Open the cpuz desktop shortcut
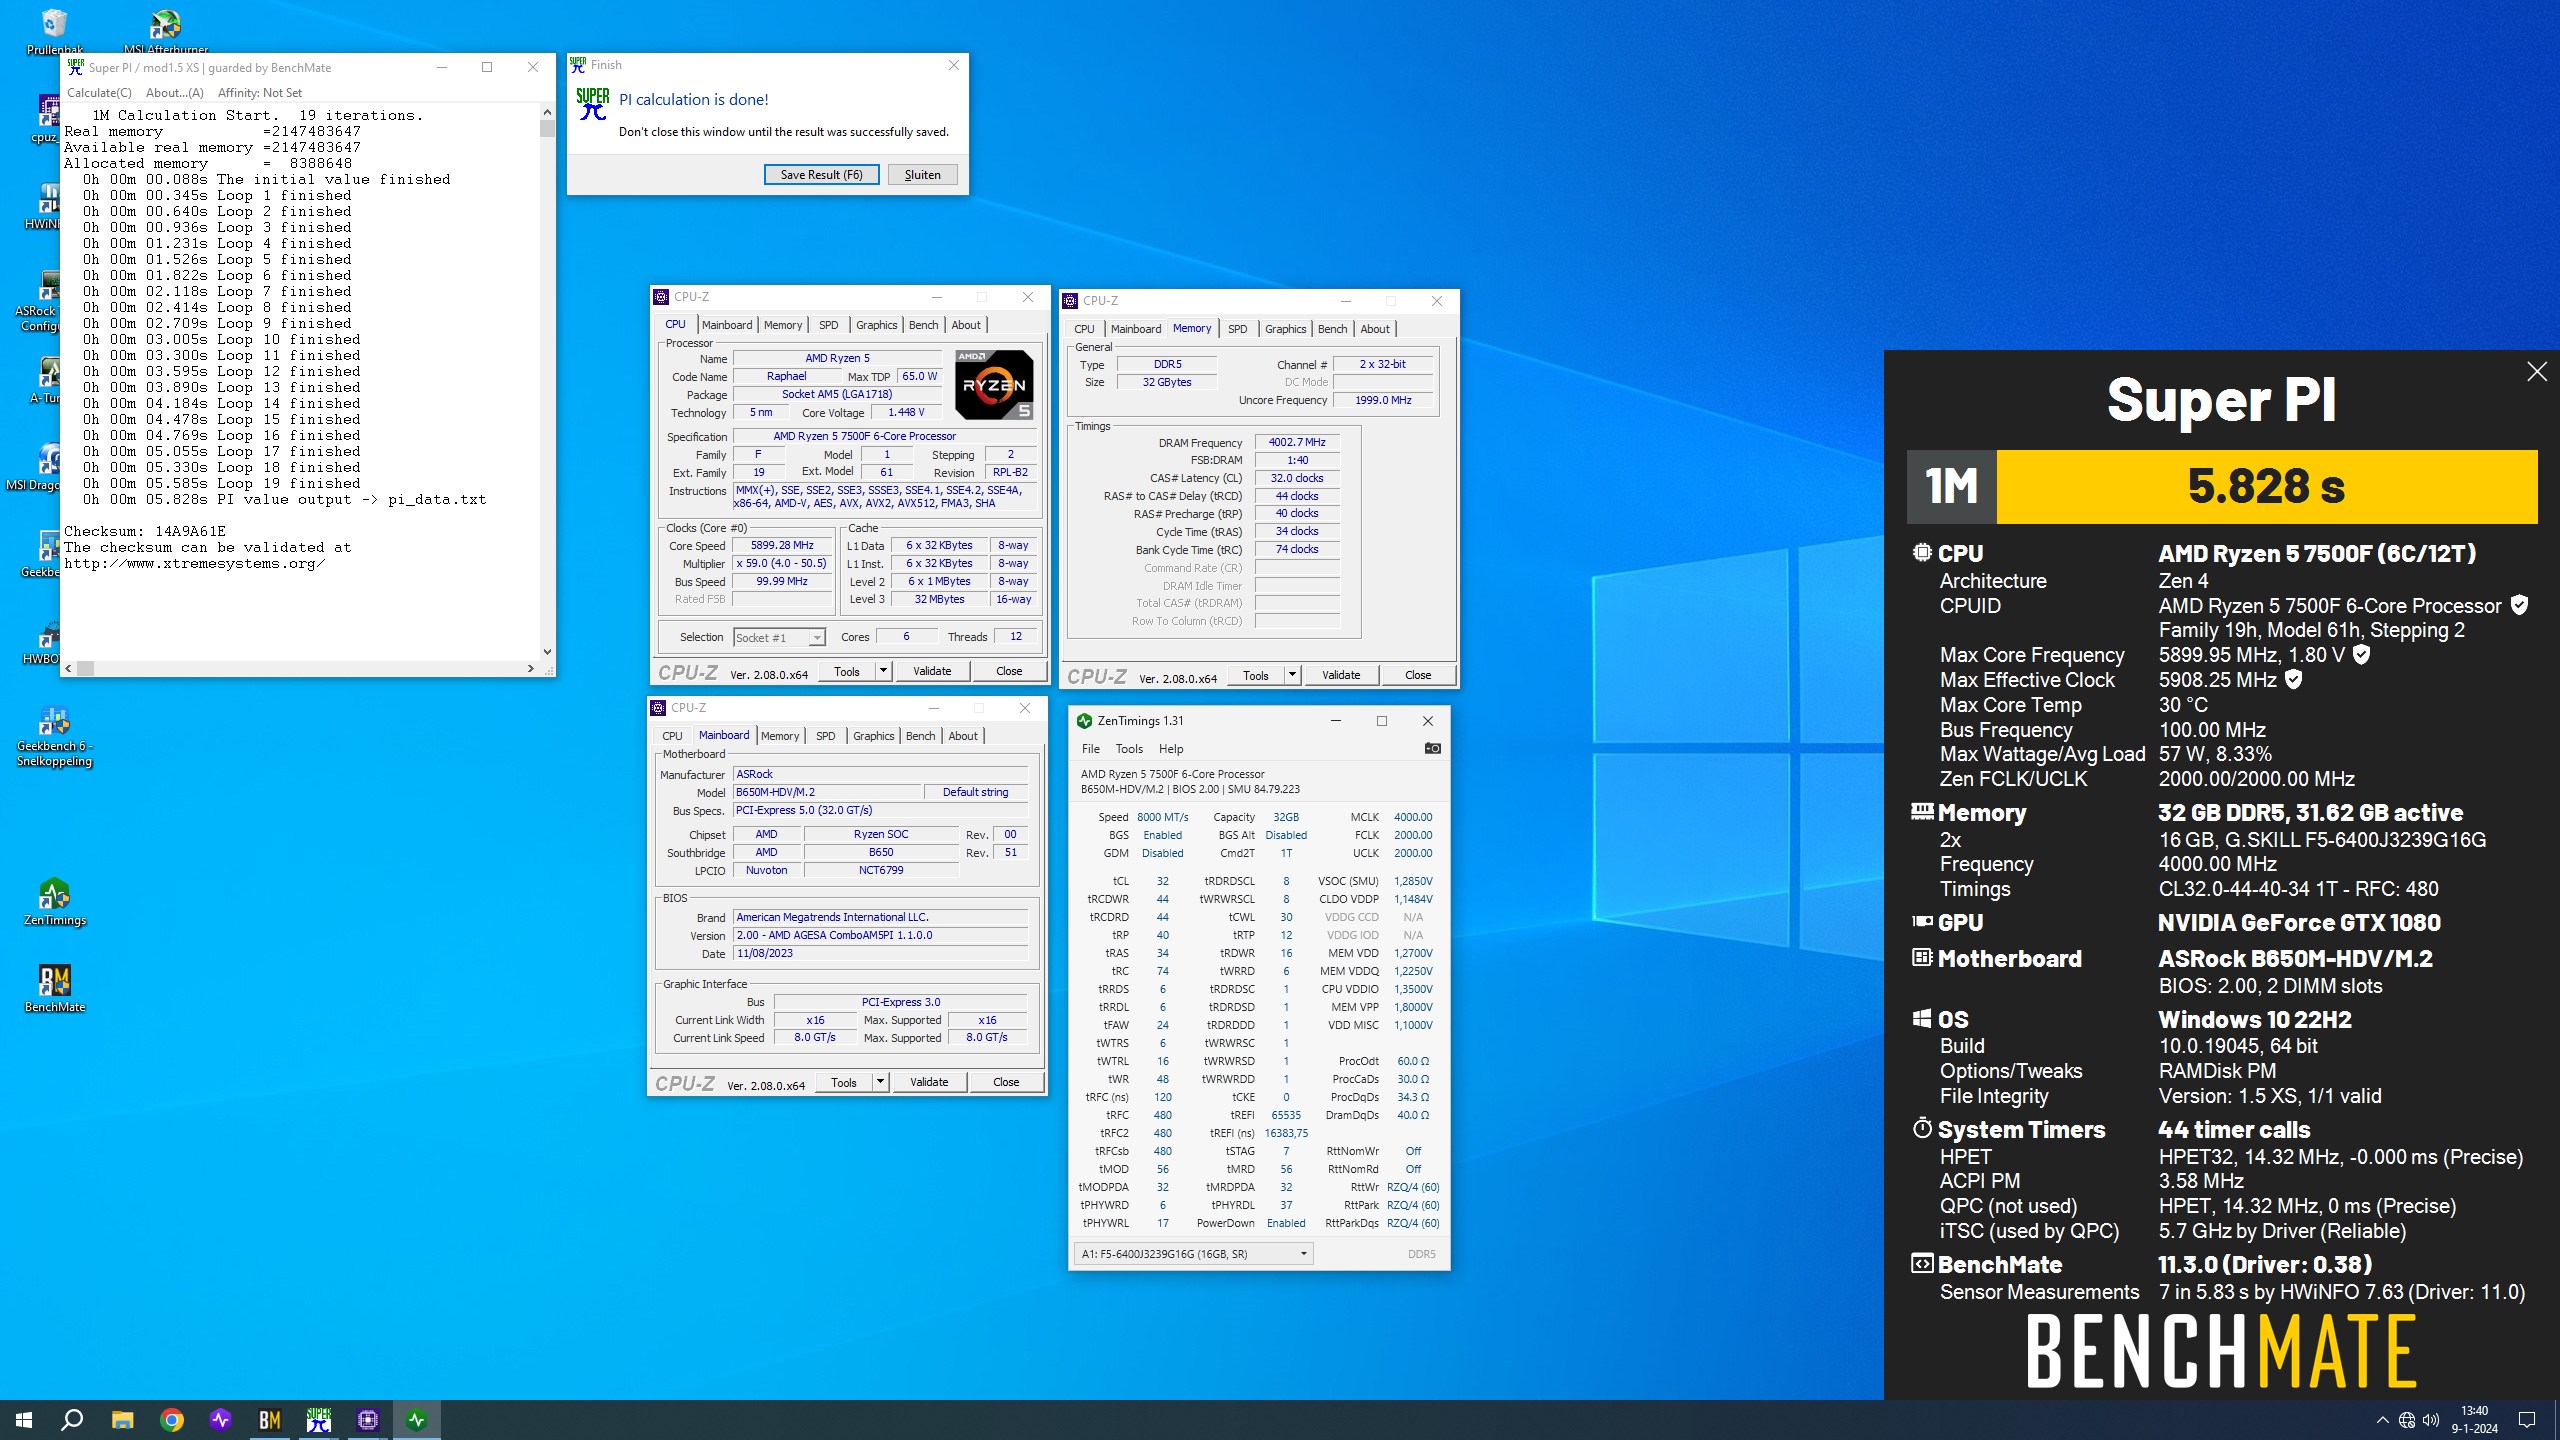The height and width of the screenshot is (1440, 2560). coord(48,120)
